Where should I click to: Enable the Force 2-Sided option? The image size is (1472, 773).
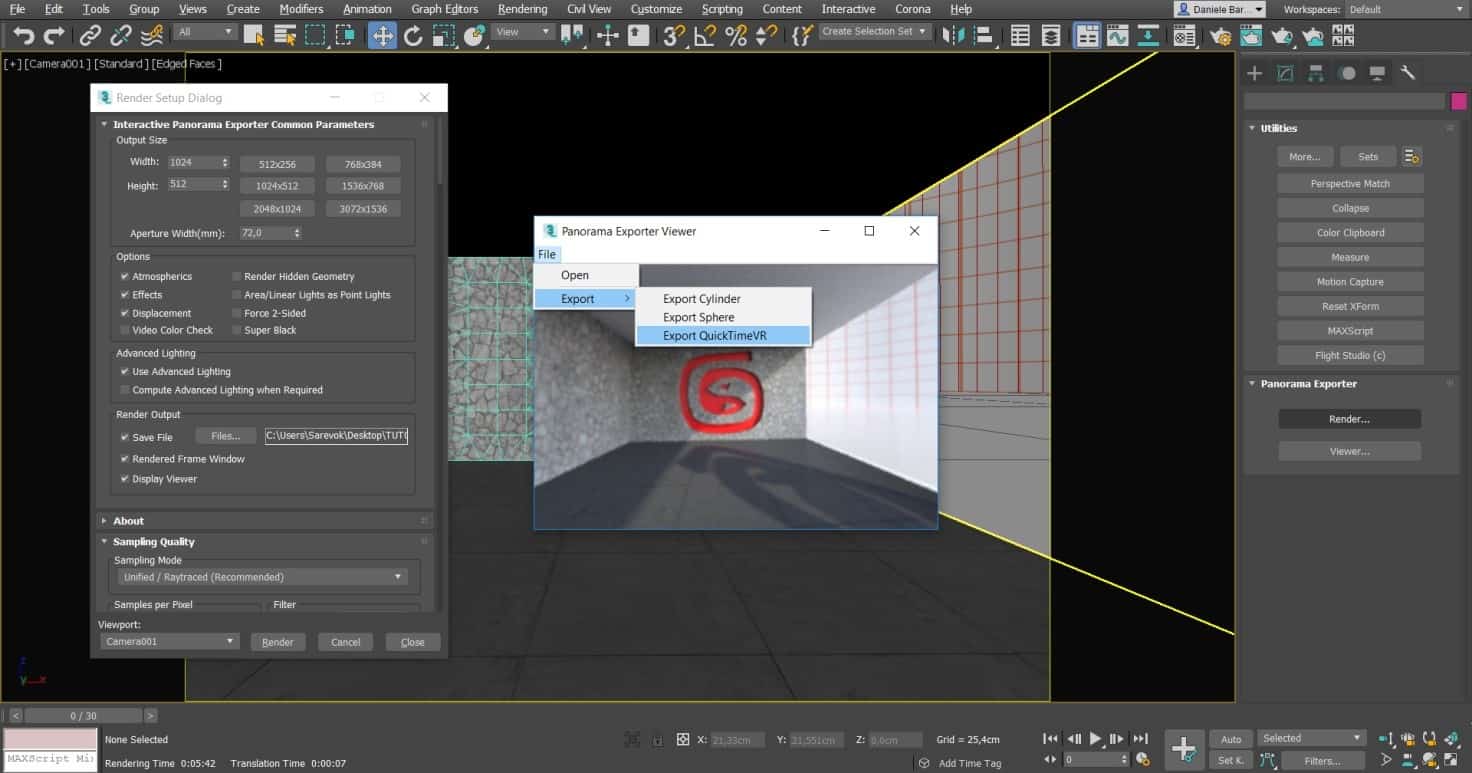pyautogui.click(x=237, y=313)
